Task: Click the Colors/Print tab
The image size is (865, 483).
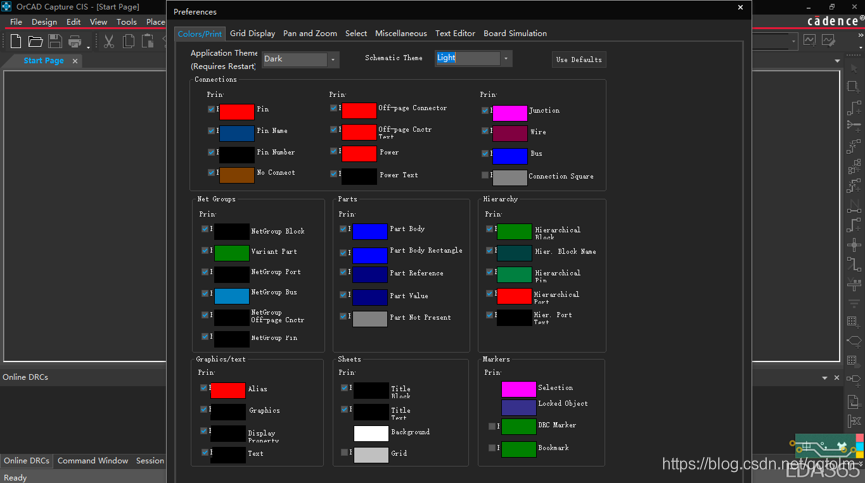Action: coord(200,34)
